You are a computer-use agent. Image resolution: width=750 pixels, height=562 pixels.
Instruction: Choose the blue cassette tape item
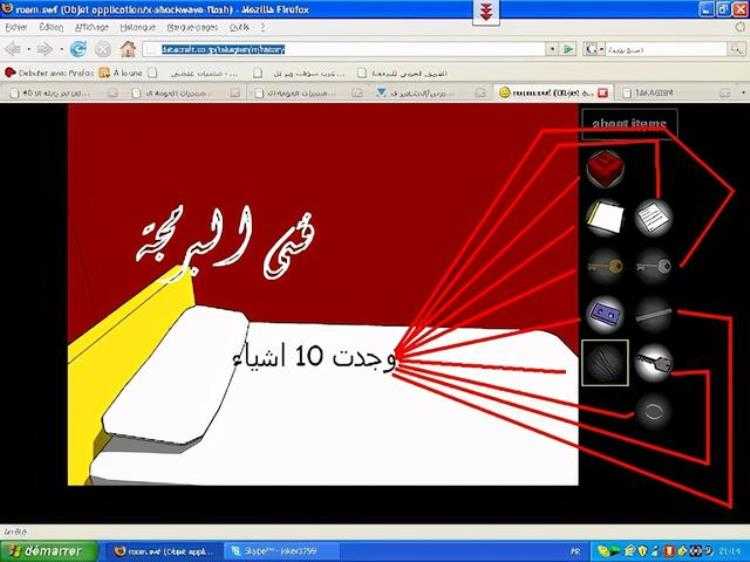coord(604,313)
